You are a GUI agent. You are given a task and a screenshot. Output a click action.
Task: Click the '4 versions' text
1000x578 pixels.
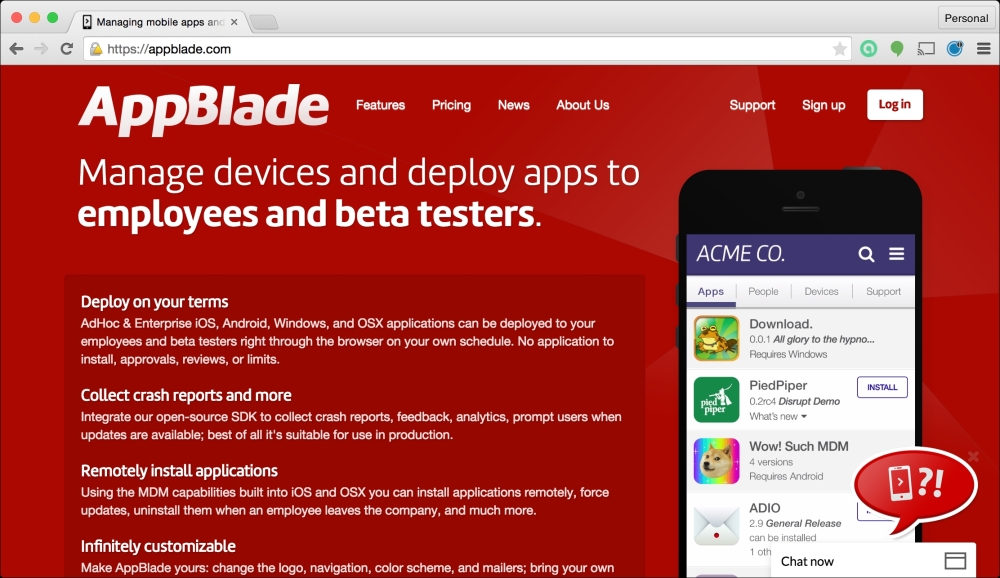pos(771,463)
